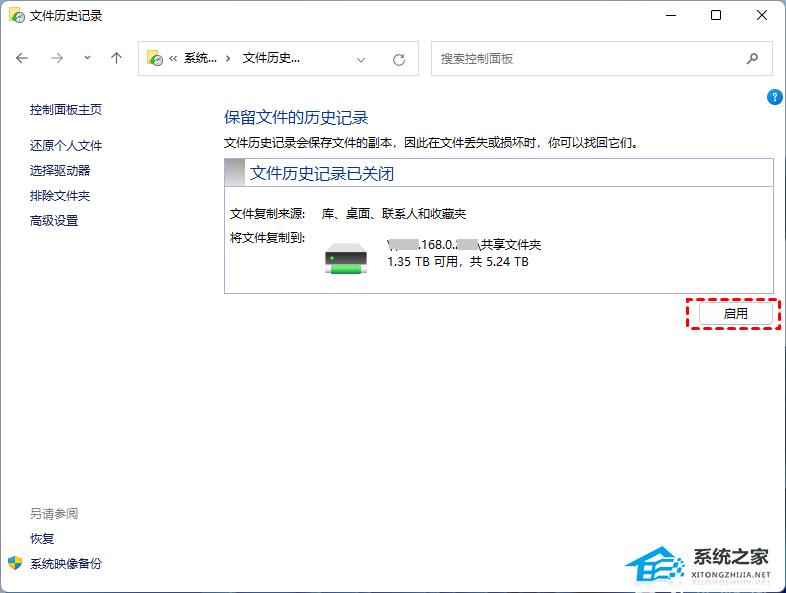This screenshot has height=593, width=786.
Task: Open the recent locations dropdown chevron
Action: pyautogui.click(x=87, y=58)
